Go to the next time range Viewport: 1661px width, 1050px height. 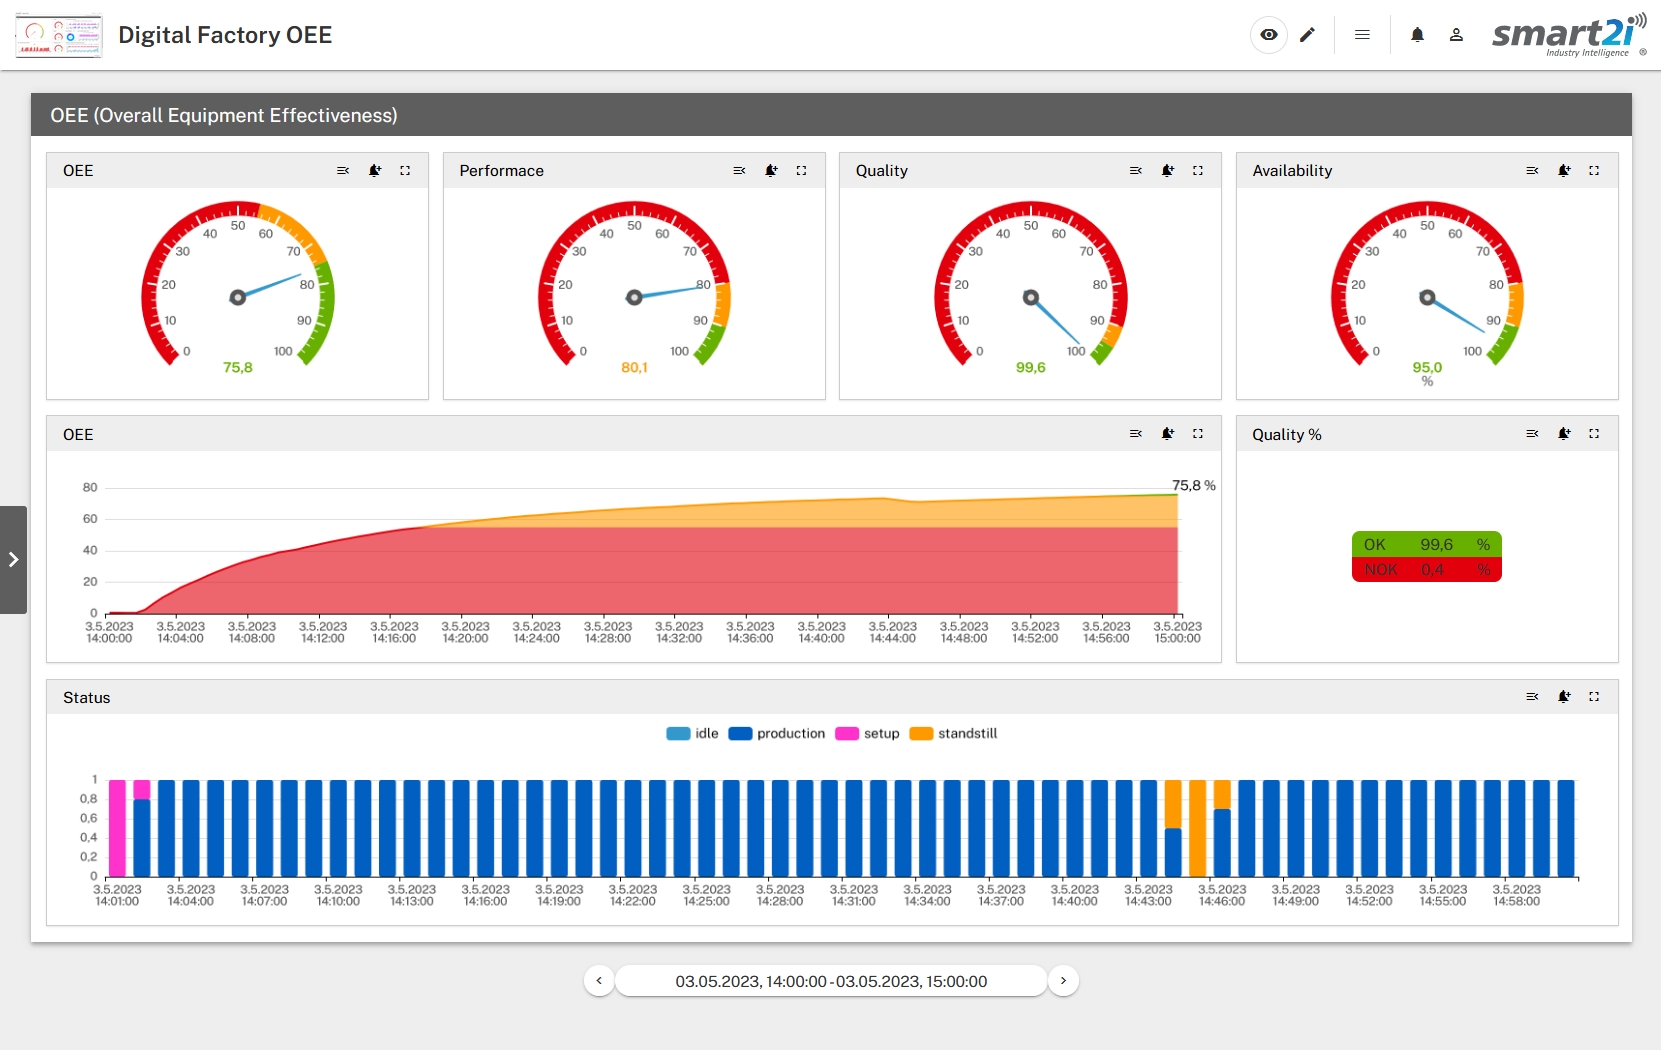point(1063,981)
